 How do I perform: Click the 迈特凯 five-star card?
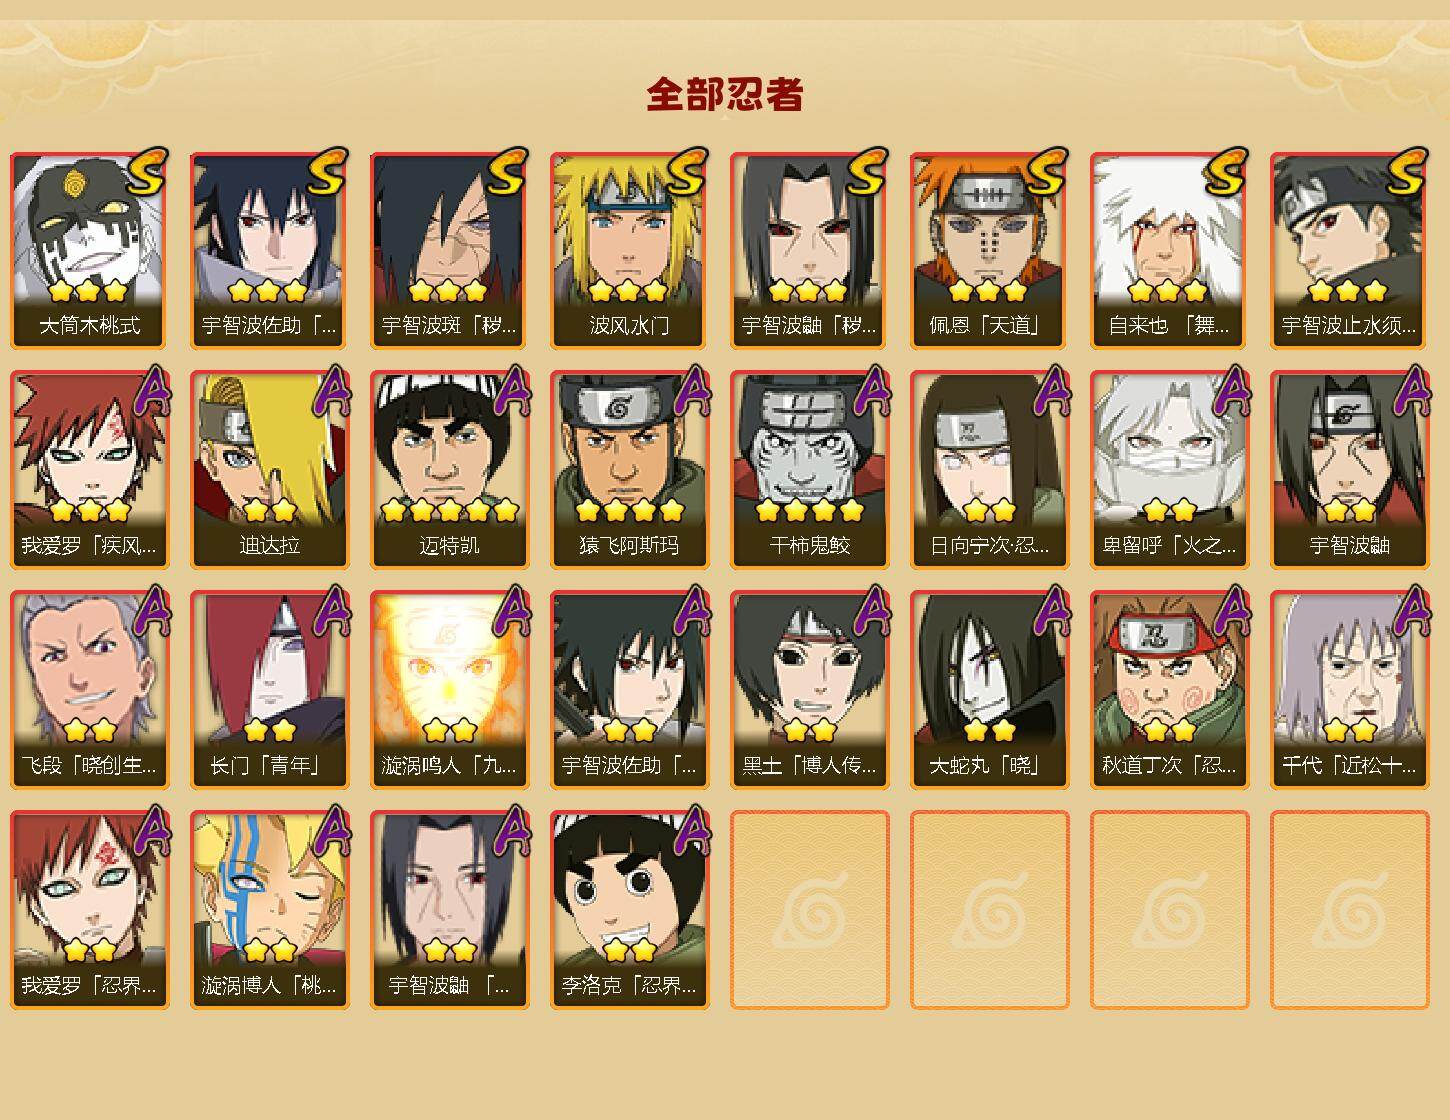pos(450,470)
